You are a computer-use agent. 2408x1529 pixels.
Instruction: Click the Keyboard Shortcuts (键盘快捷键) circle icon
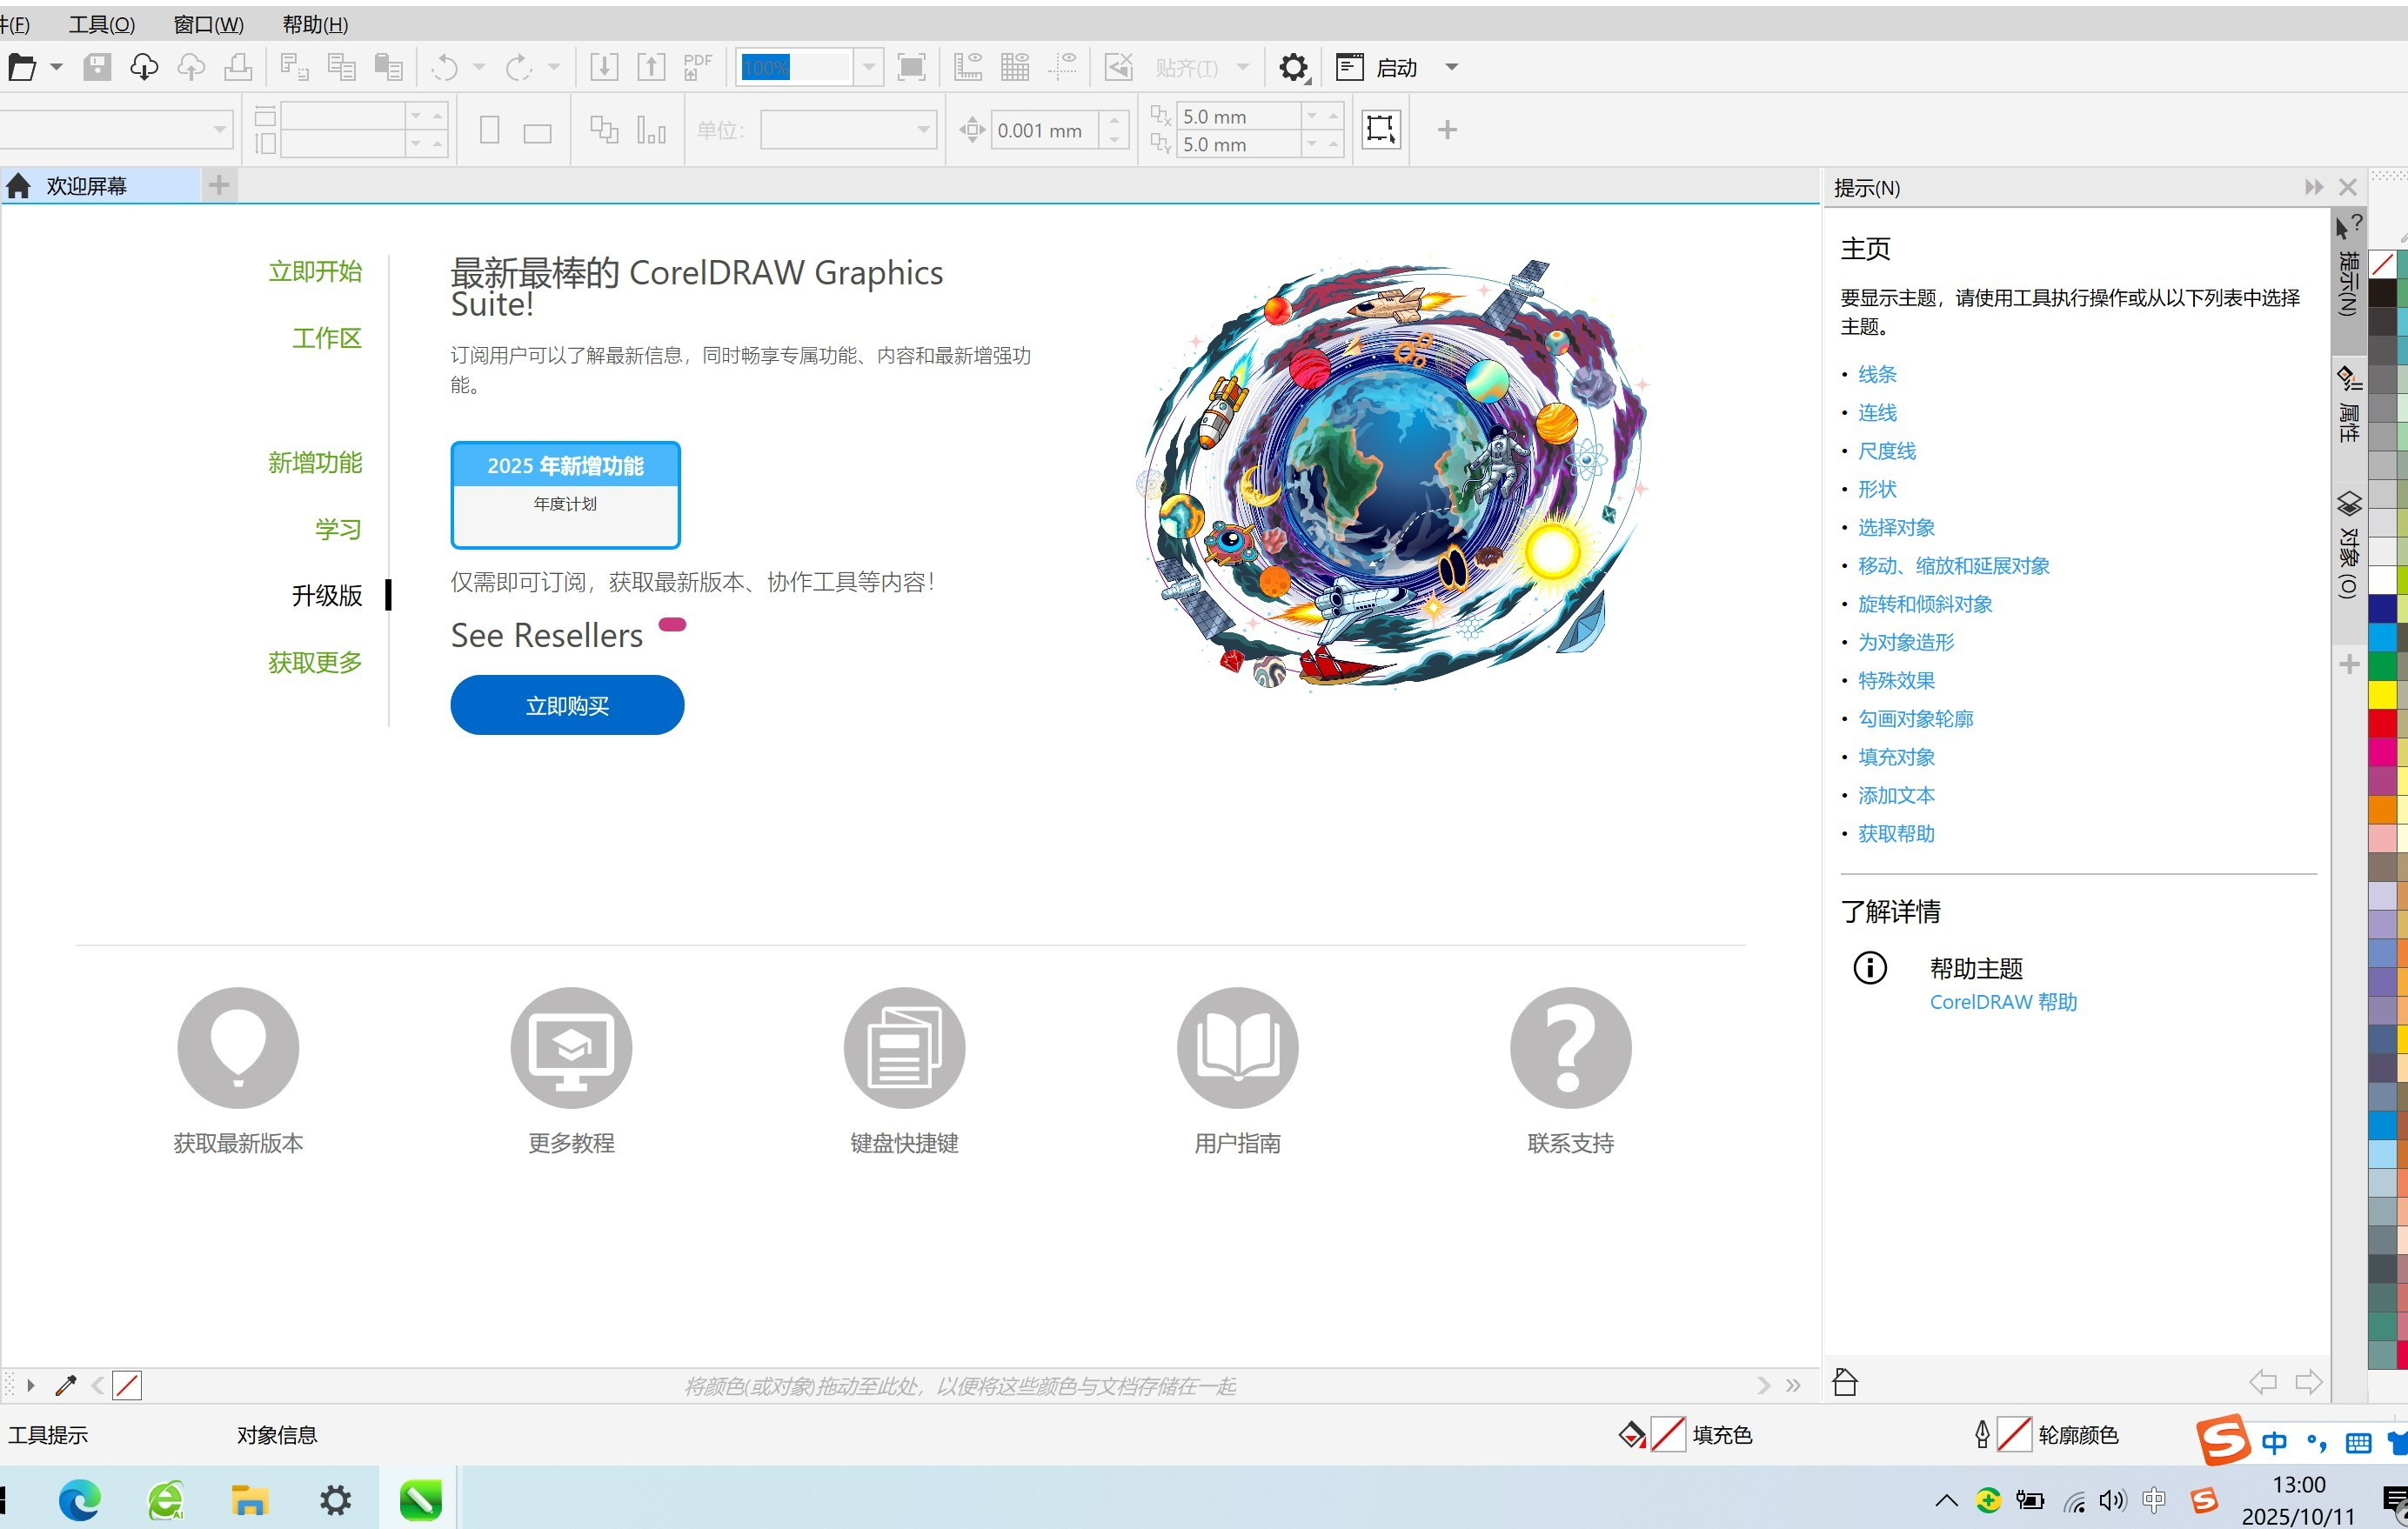904,1047
